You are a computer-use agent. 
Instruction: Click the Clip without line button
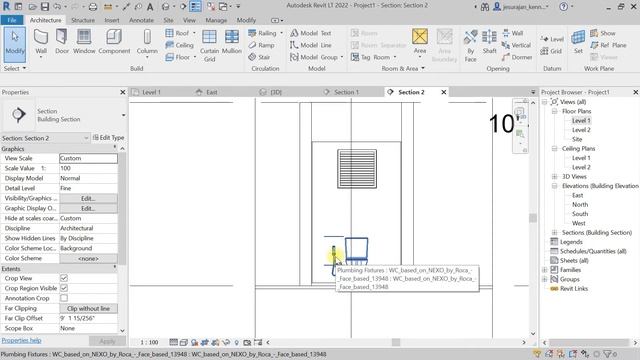[88, 309]
